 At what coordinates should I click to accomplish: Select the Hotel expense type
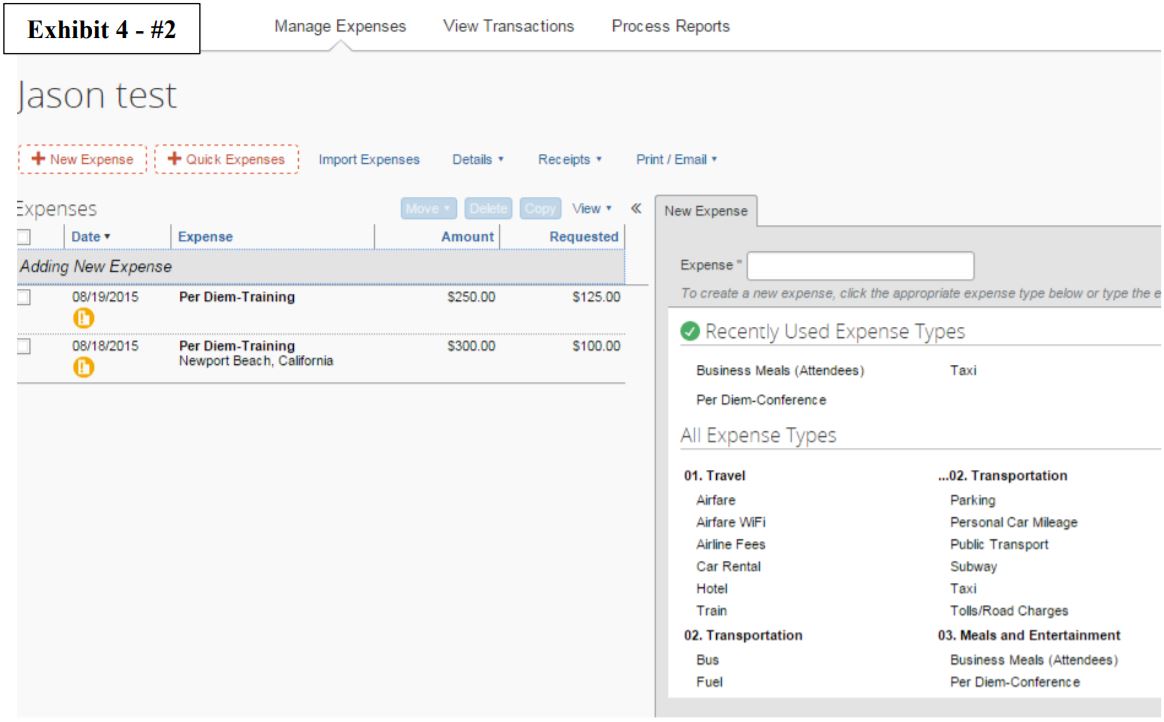click(x=711, y=588)
